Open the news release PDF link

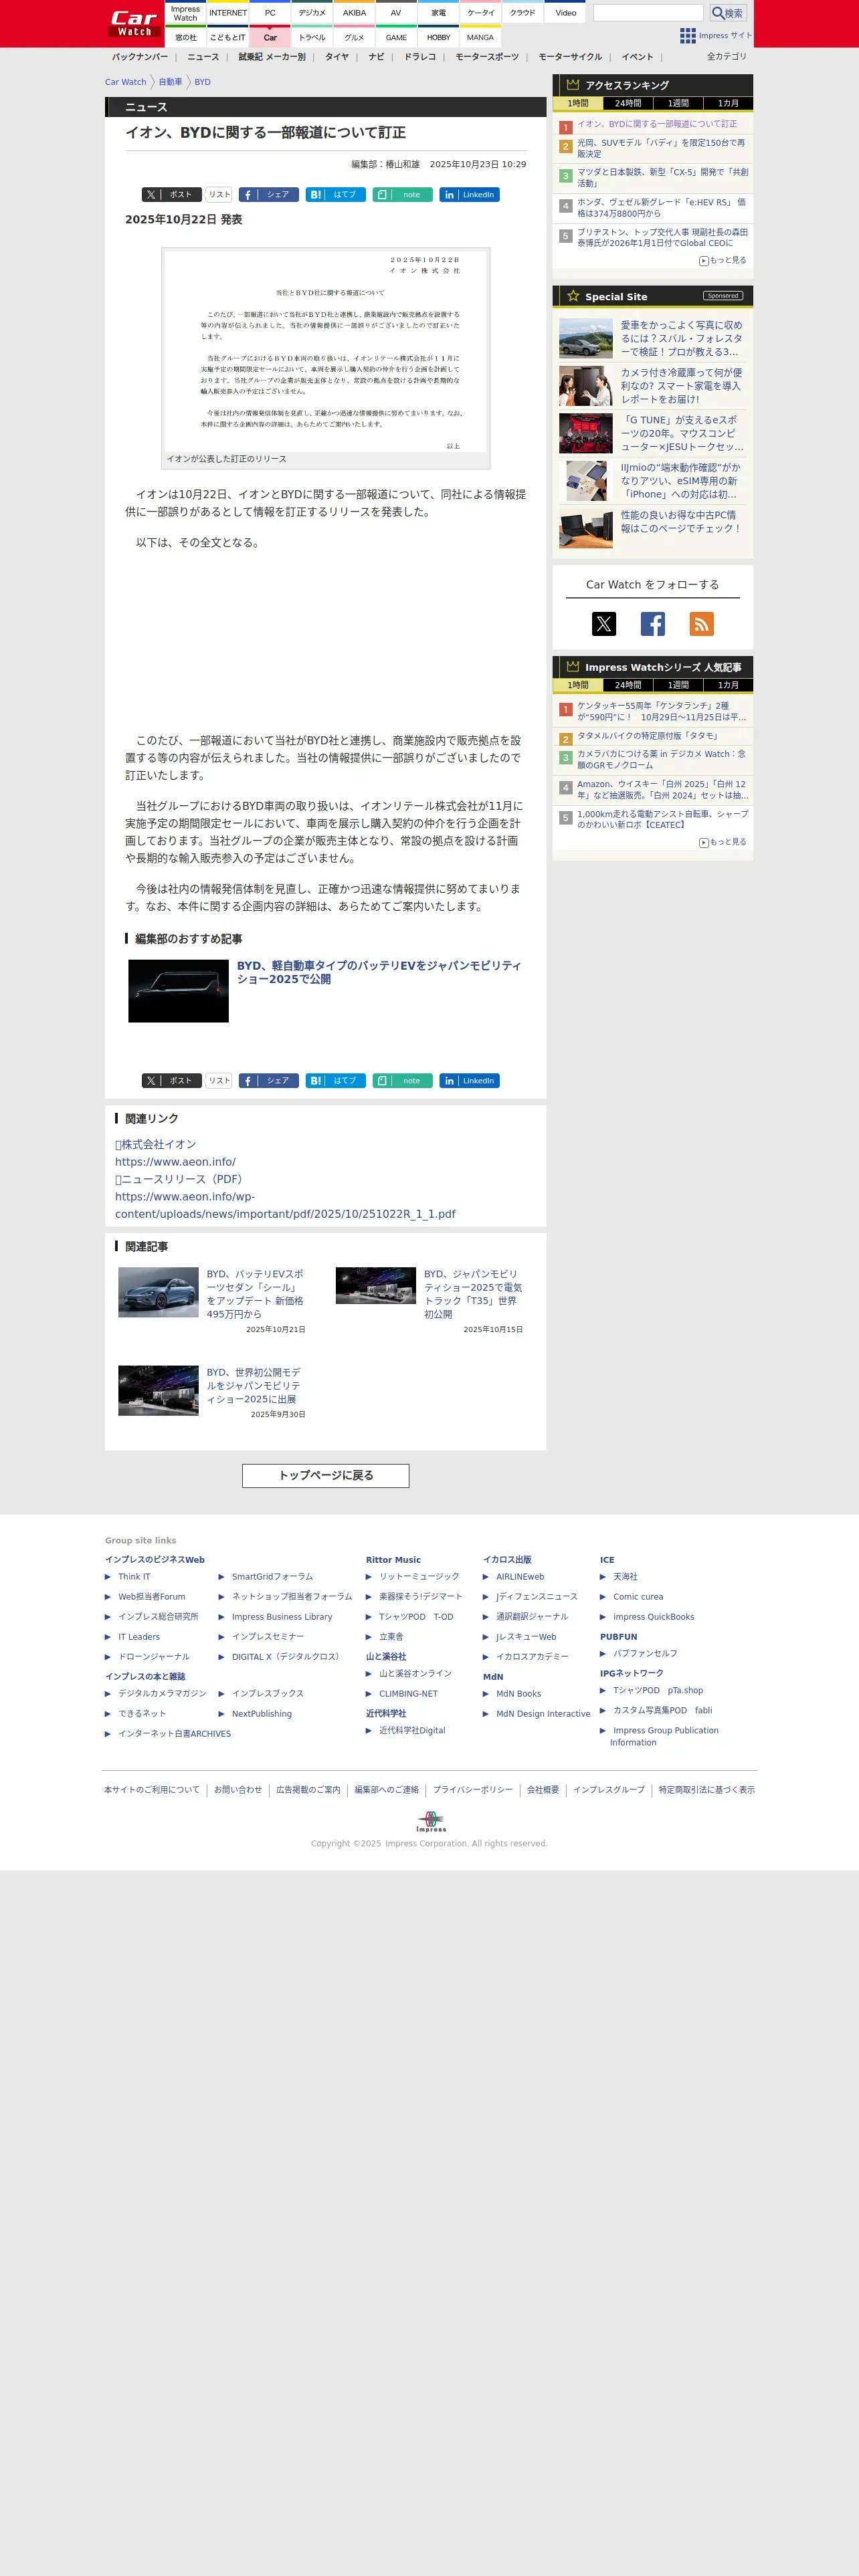pyautogui.click(x=285, y=1205)
